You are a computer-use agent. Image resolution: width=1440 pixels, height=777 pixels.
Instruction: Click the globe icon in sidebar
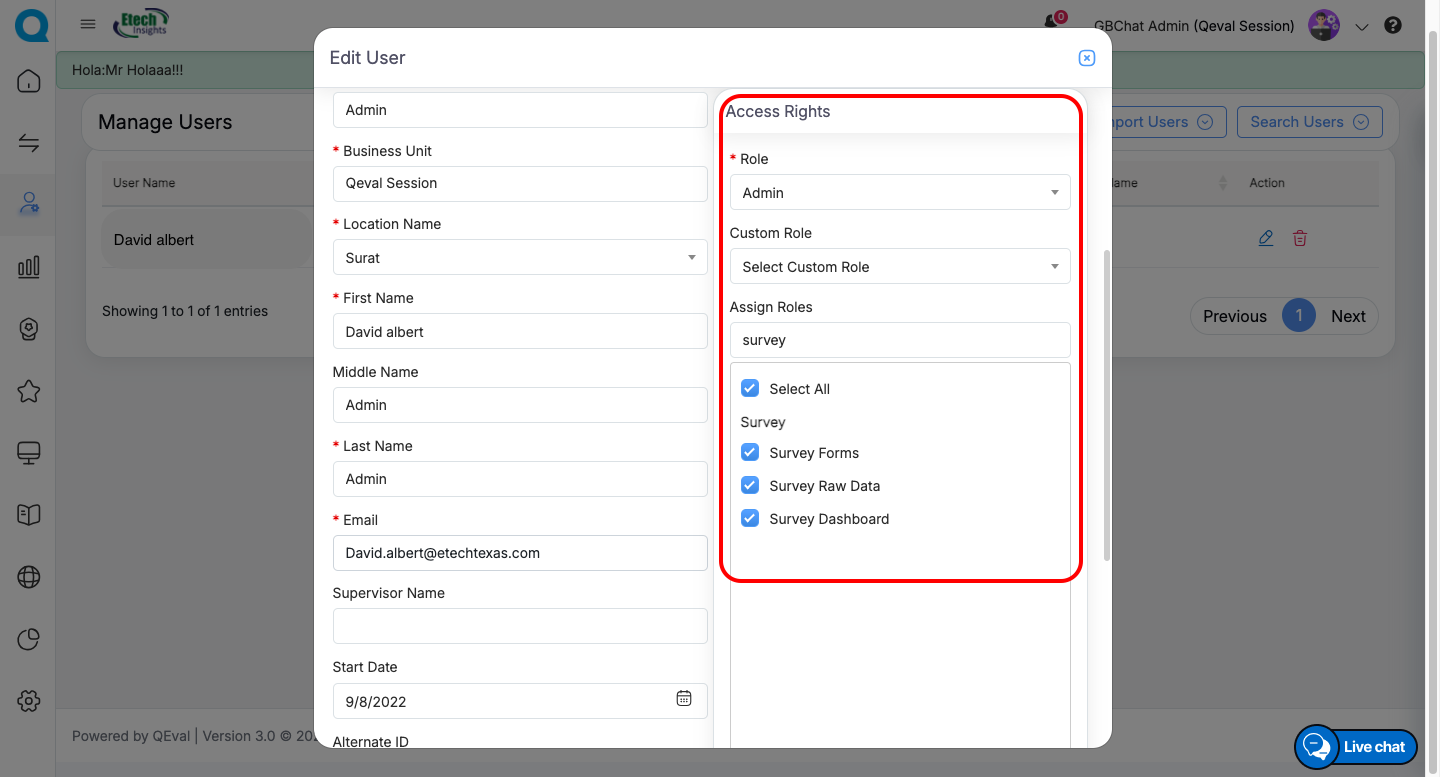coord(29,577)
